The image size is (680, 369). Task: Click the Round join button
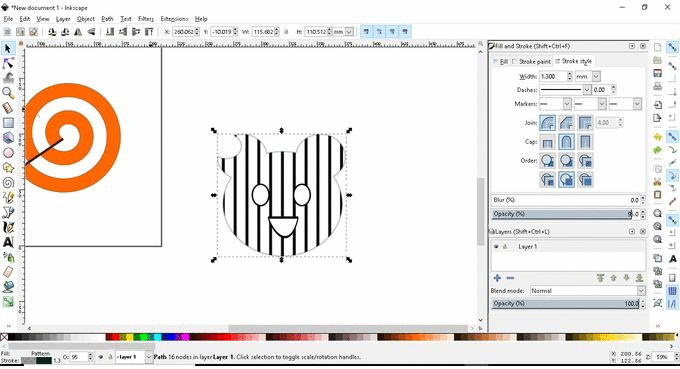547,123
